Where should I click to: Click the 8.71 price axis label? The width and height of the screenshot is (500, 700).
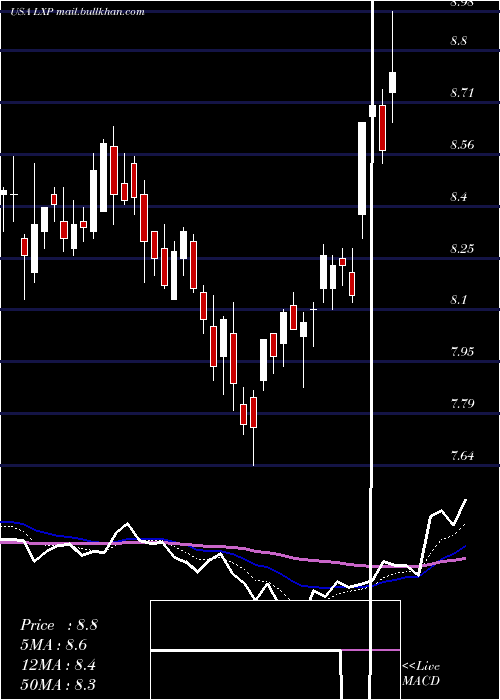pyautogui.click(x=462, y=93)
